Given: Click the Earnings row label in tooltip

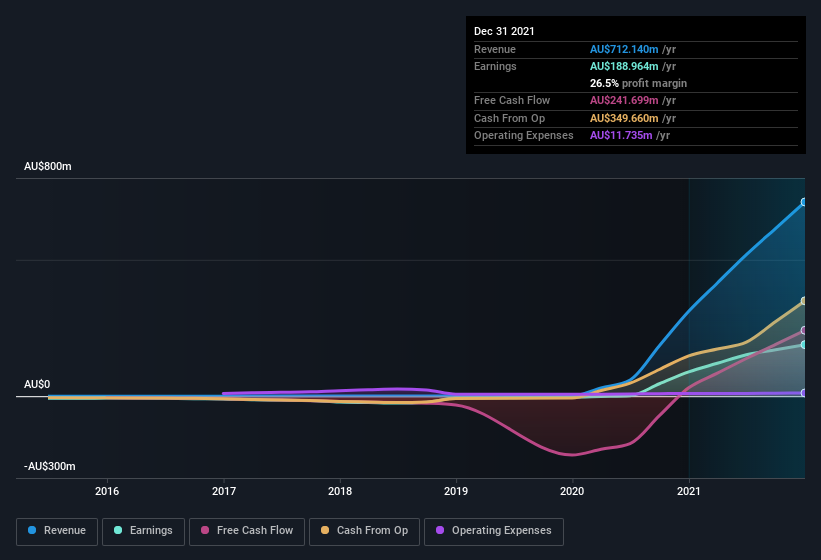Looking at the screenshot, I should coord(495,66).
